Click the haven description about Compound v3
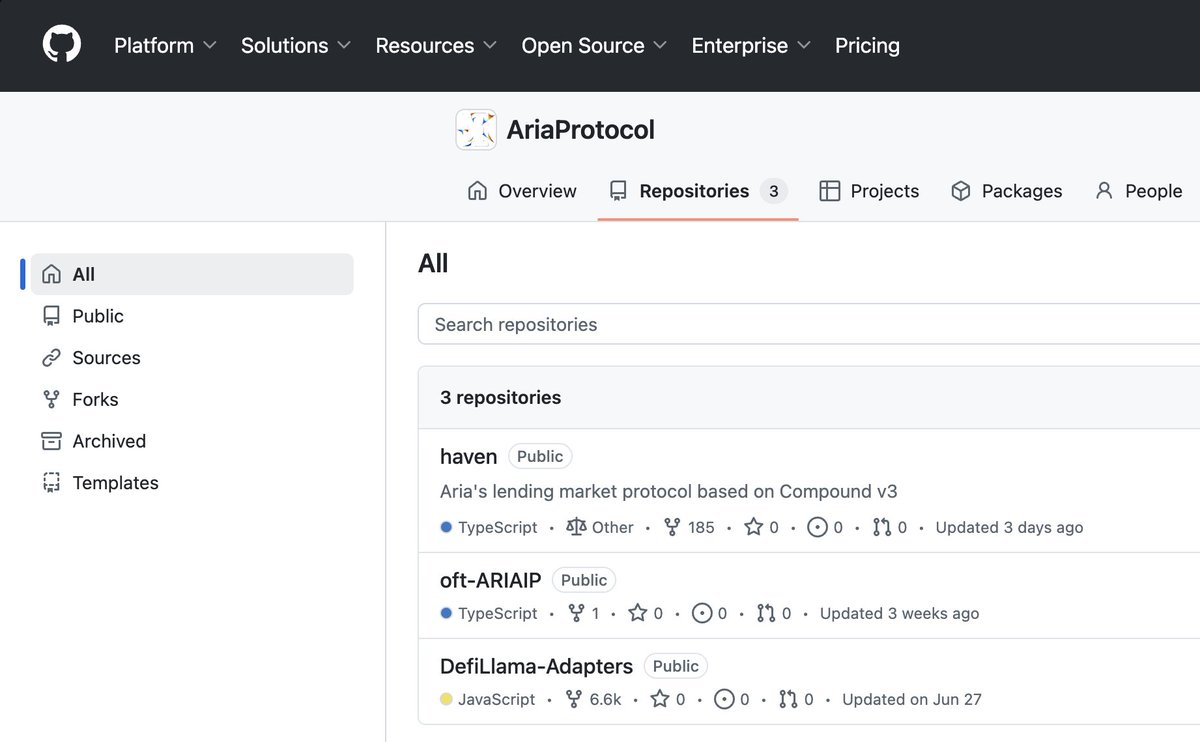The image size is (1200, 742). tap(669, 491)
